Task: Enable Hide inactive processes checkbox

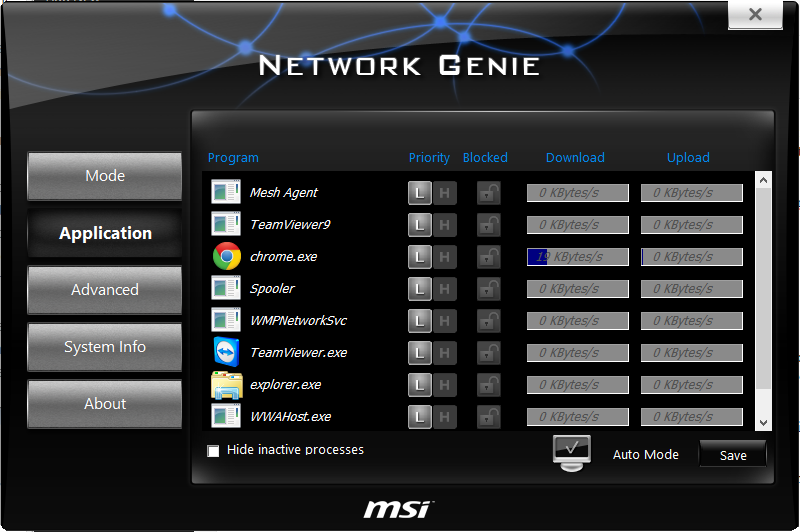Action: pyautogui.click(x=213, y=450)
